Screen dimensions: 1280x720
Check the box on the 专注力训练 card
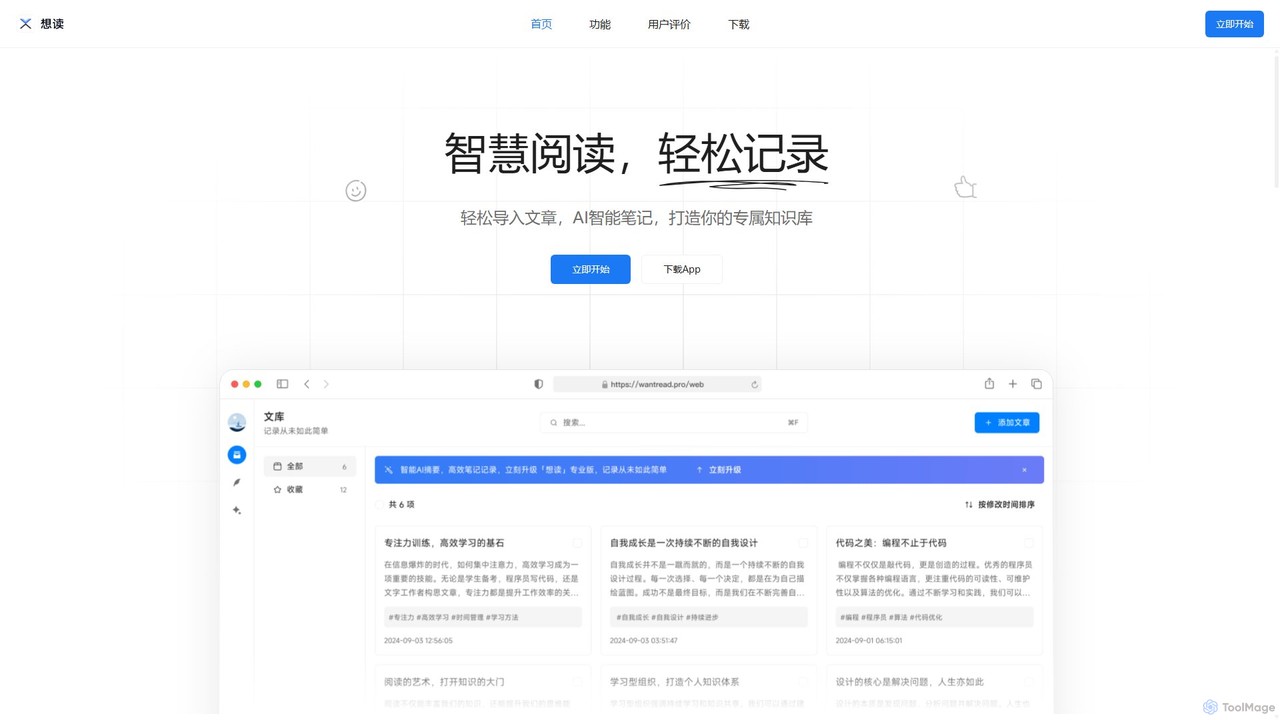[x=577, y=543]
